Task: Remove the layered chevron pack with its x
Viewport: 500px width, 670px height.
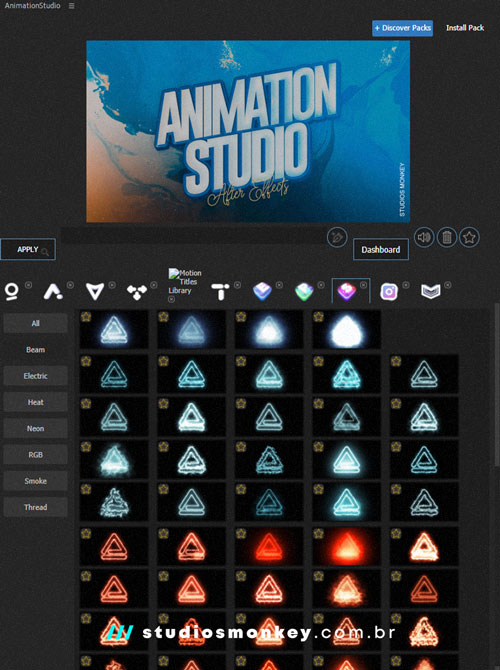Action: [447, 285]
